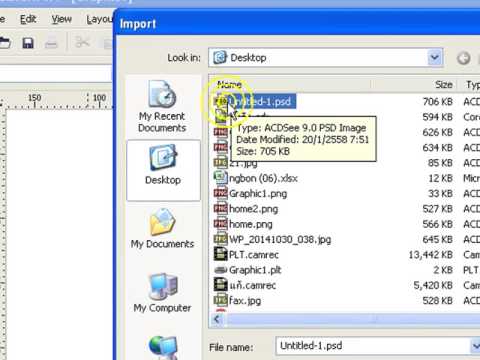Click the Open folder icon in the toolbar
This screenshot has width=480, height=360.
[x=5, y=43]
